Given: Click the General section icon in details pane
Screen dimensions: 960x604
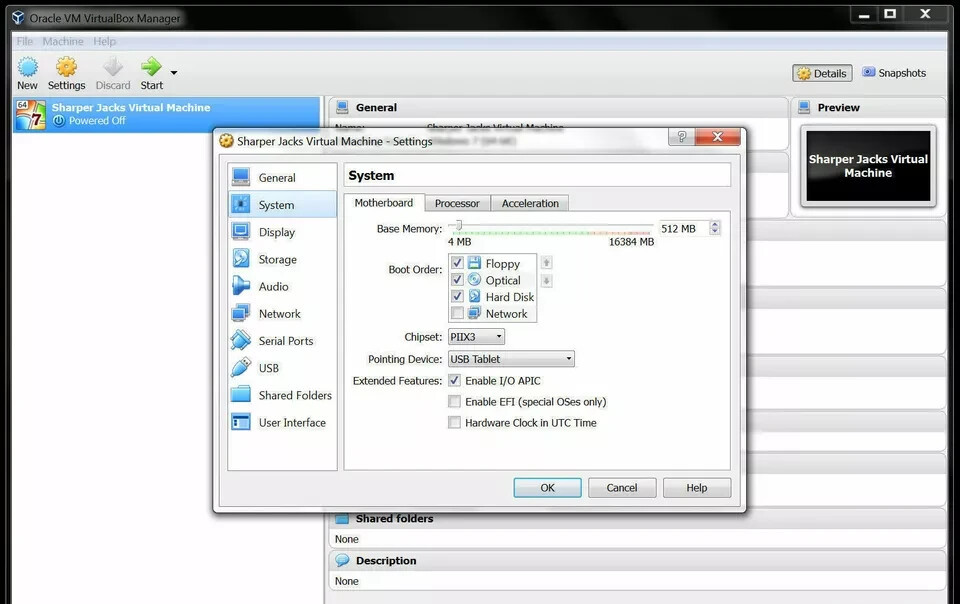Looking at the screenshot, I should [x=342, y=107].
